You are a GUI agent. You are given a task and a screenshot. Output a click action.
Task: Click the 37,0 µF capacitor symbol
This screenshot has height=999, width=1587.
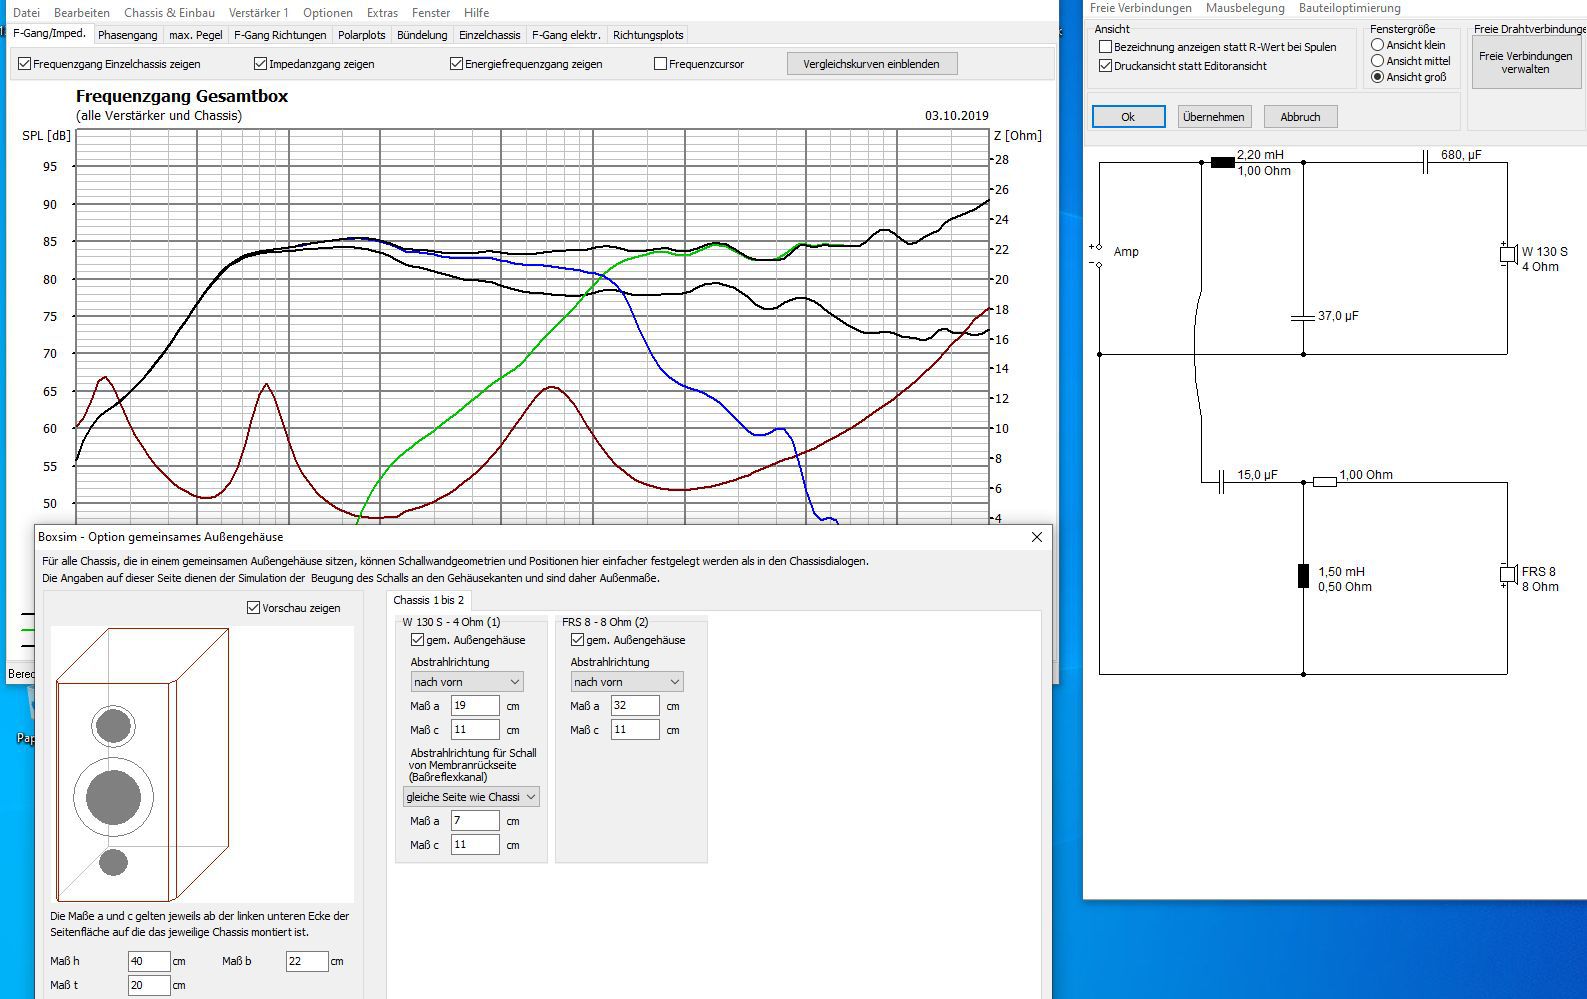(x=1302, y=317)
